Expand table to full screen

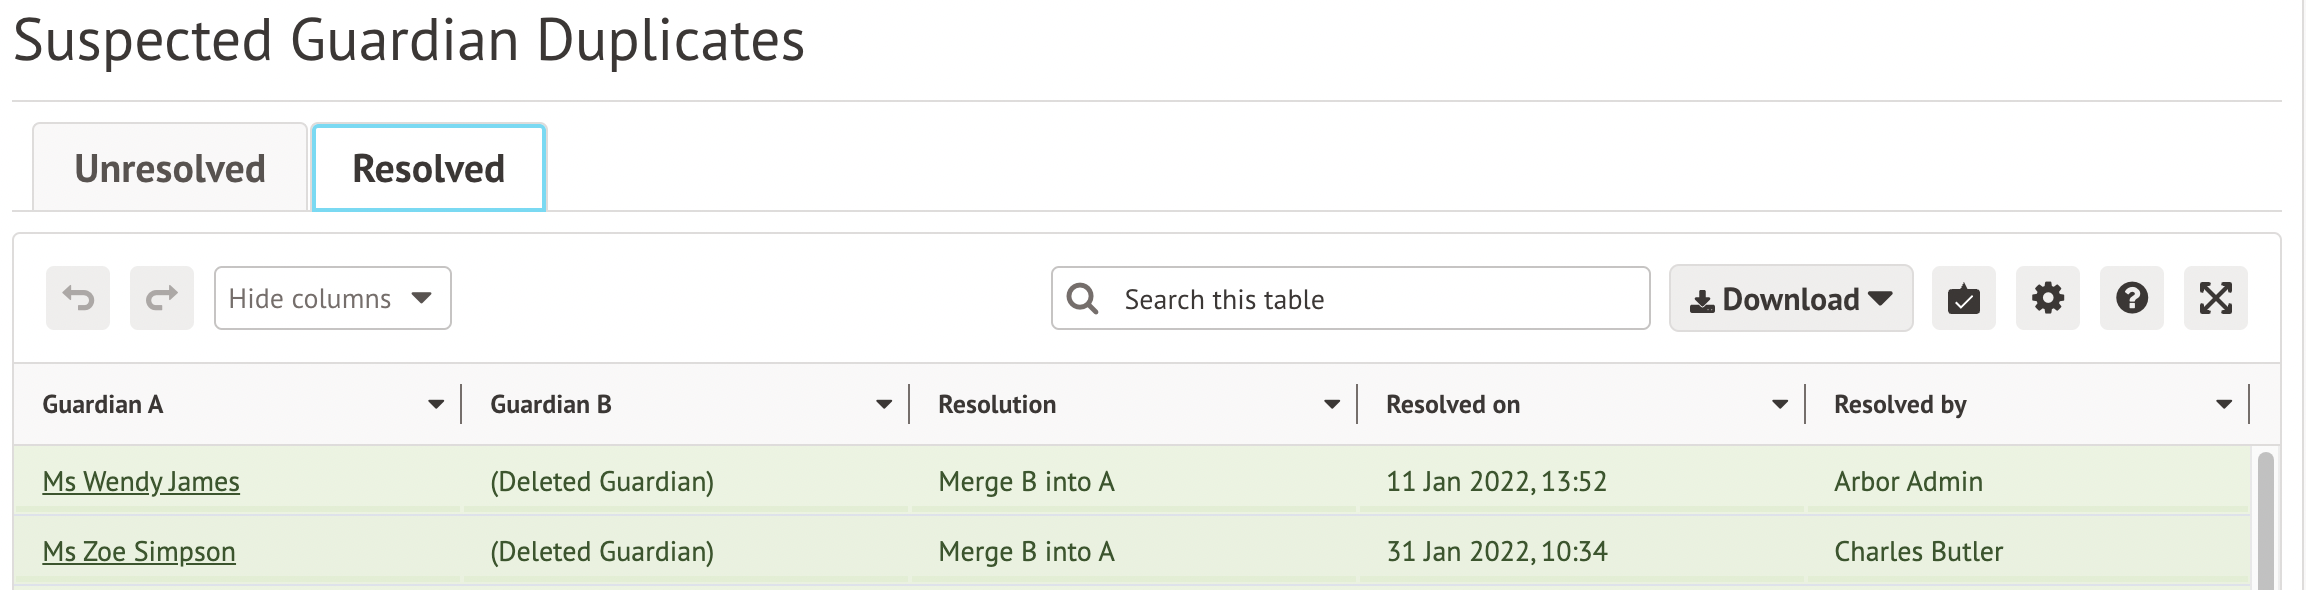click(x=2216, y=298)
